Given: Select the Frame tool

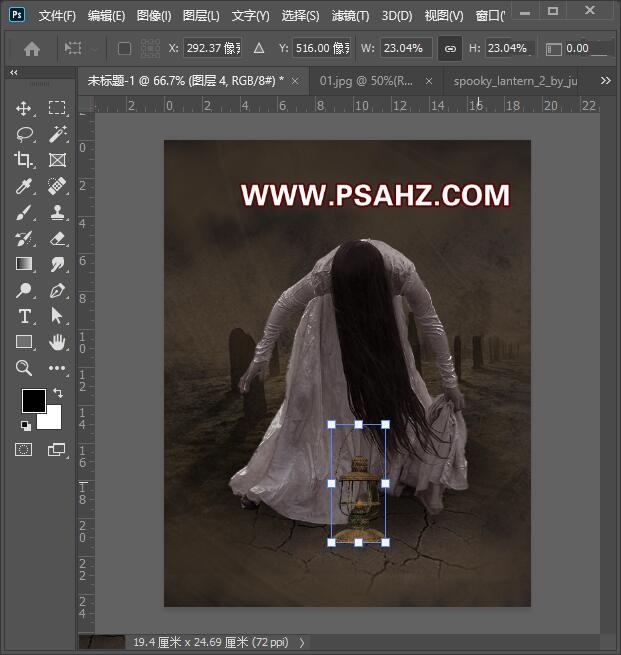Looking at the screenshot, I should (57, 160).
